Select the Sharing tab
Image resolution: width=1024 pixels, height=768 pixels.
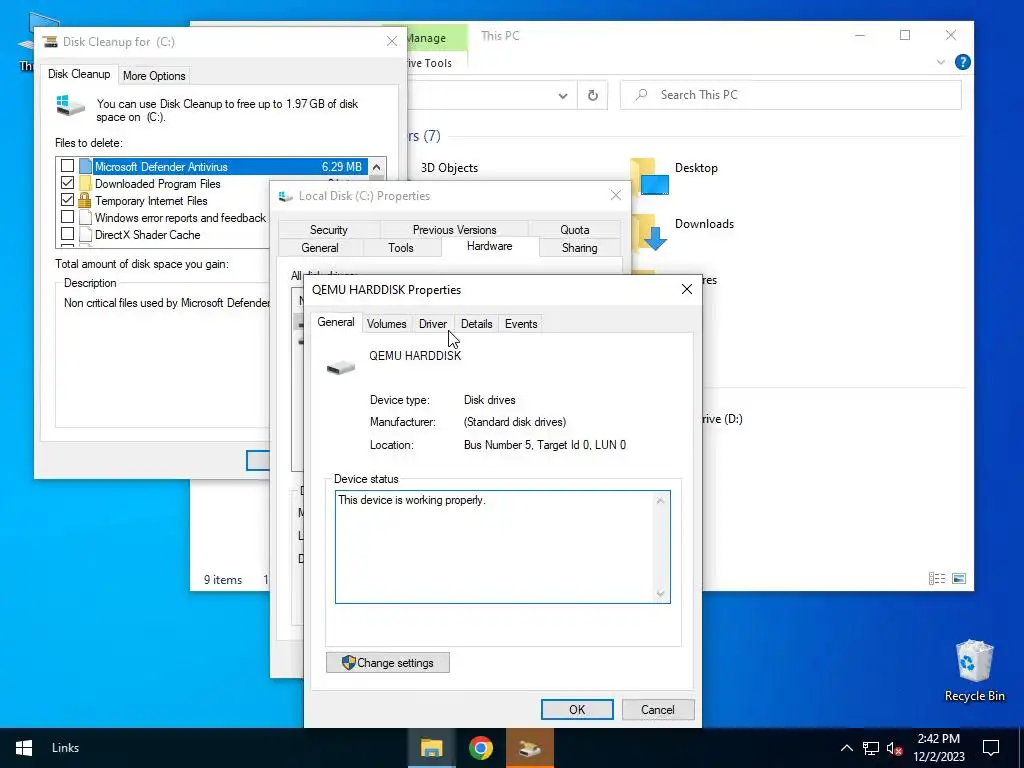point(579,248)
